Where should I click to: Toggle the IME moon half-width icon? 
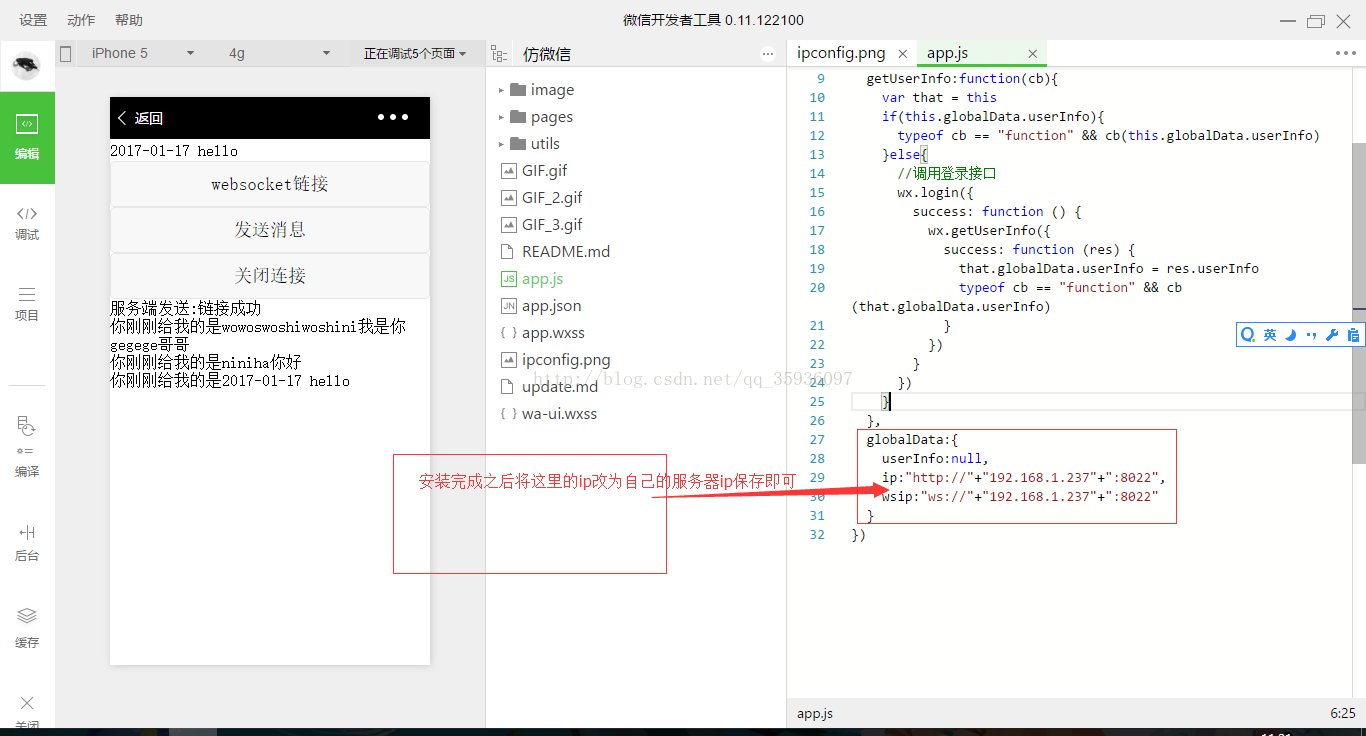(x=1291, y=335)
